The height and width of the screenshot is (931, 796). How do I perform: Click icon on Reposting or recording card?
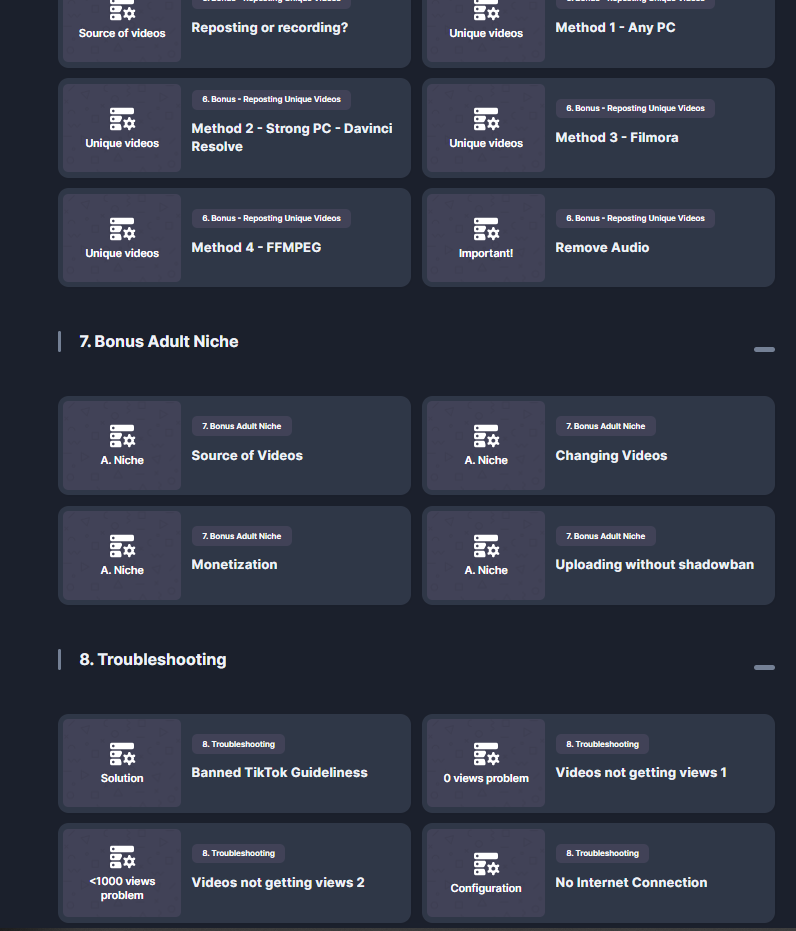122,11
